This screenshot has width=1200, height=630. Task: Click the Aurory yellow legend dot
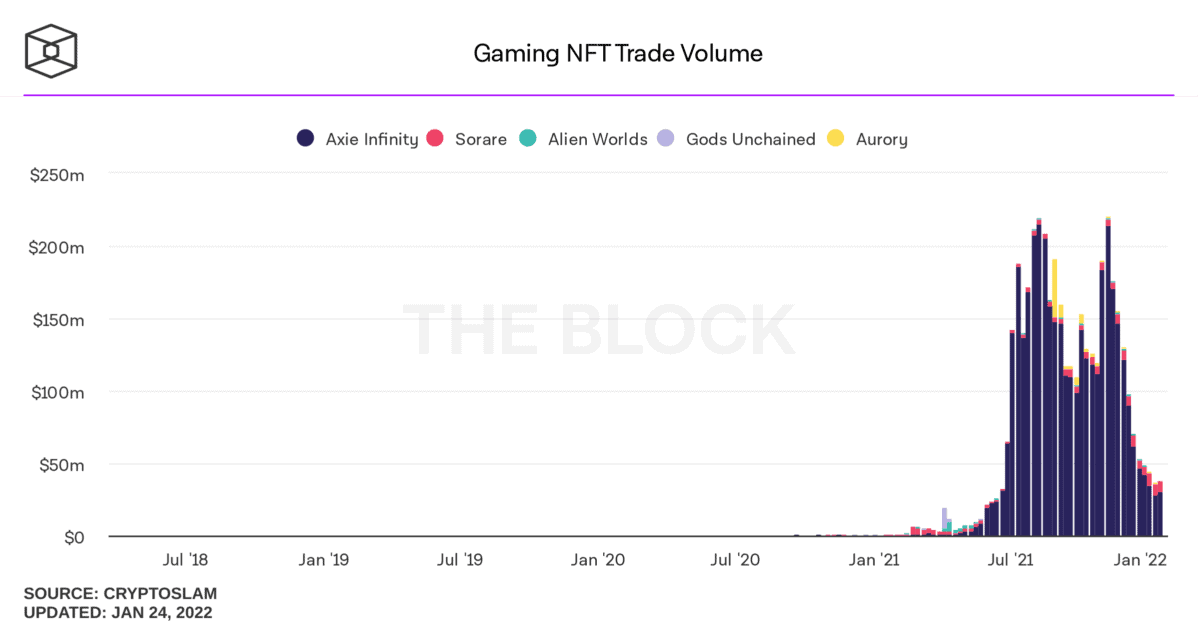click(836, 139)
